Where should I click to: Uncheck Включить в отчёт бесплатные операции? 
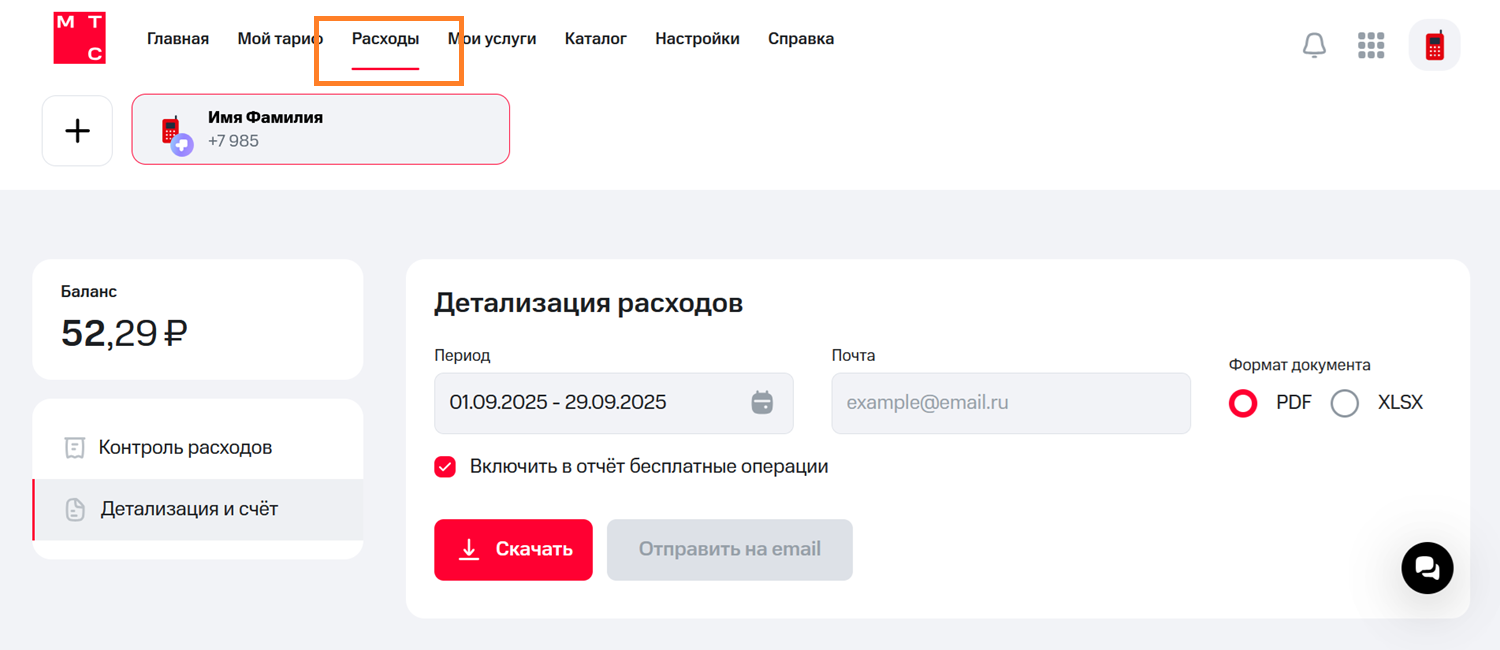[444, 466]
